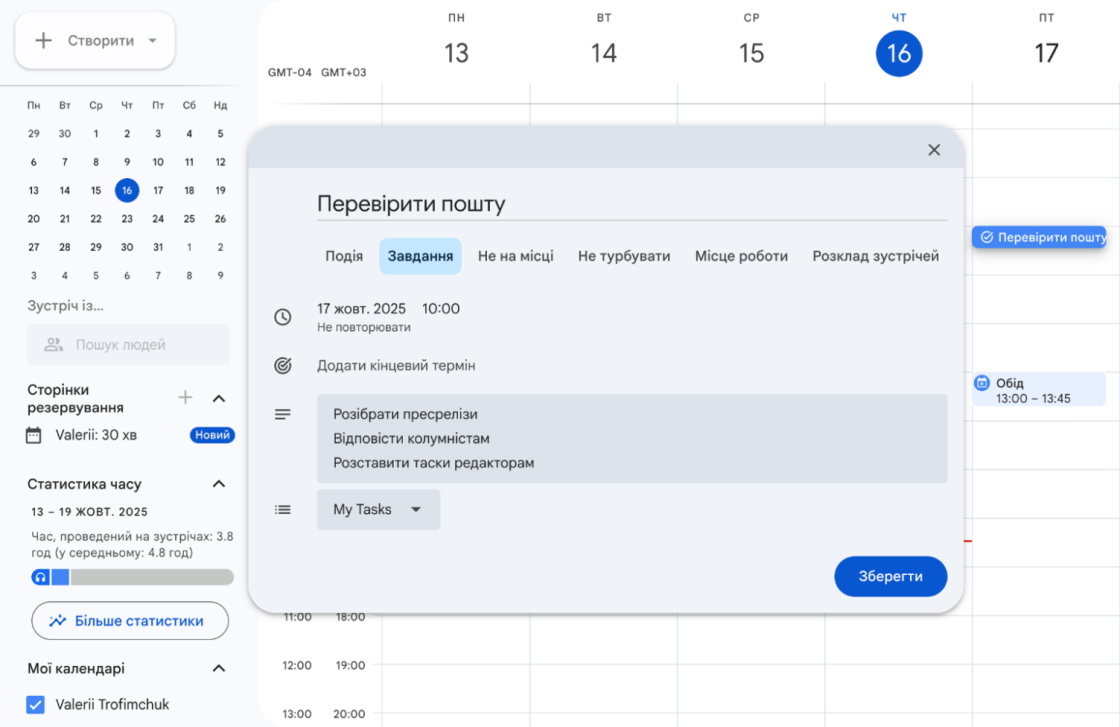Click the headphones icon in time statistics bar

tap(40, 577)
